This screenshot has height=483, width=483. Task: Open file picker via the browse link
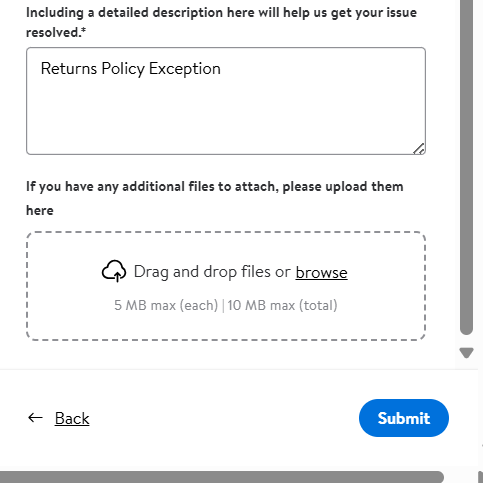coord(321,272)
